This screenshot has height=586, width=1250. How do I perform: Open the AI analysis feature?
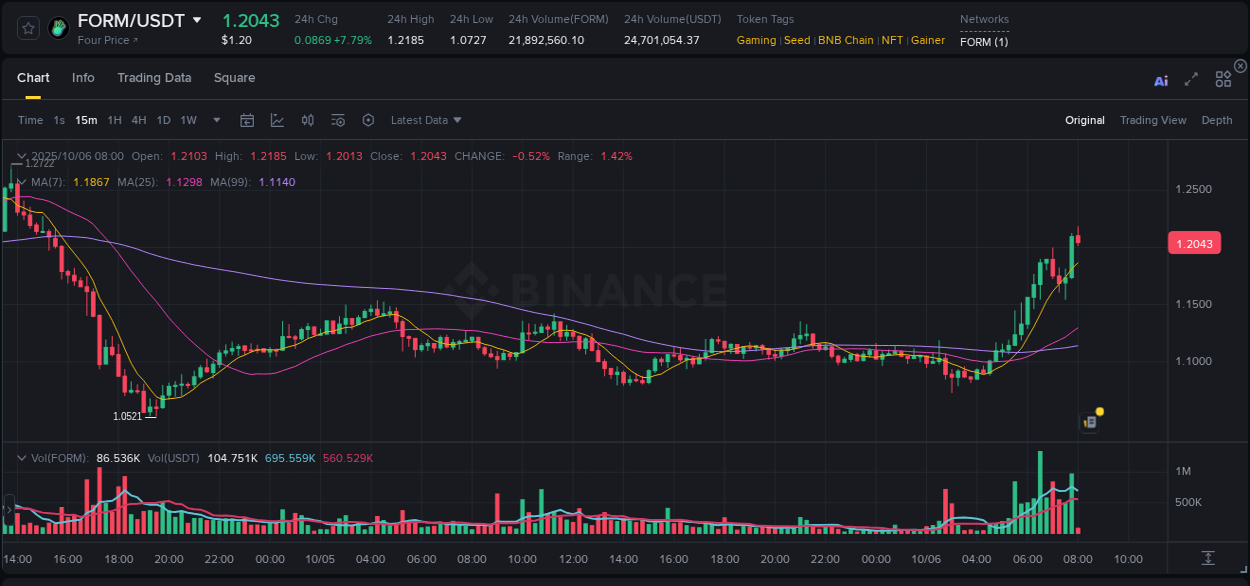coord(1161,79)
